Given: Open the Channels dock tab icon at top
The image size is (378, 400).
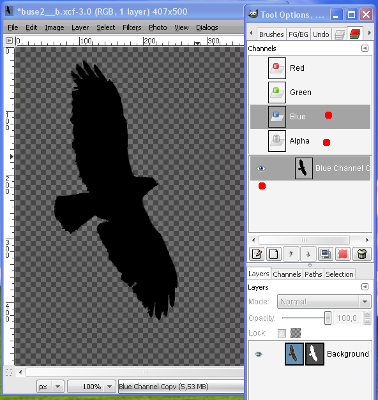Looking at the screenshot, I should click(355, 34).
